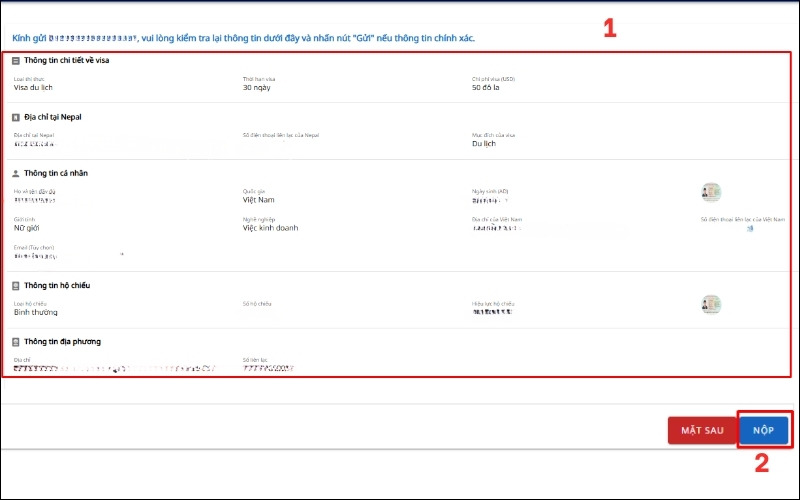Go back using the MẶT SAU button
The width and height of the screenshot is (800, 500).
pos(702,430)
